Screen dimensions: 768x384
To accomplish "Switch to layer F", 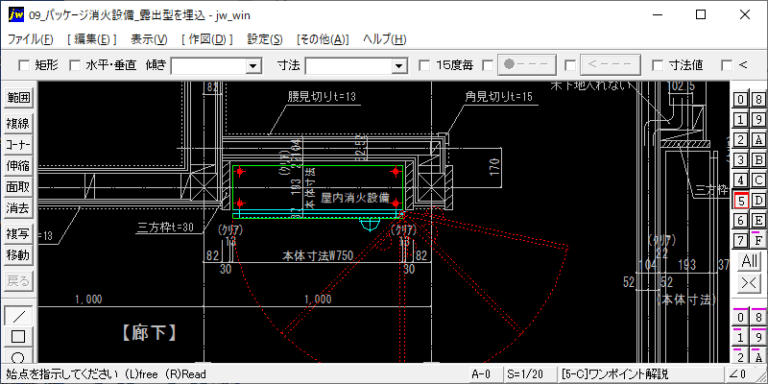I will pyautogui.click(x=758, y=240).
